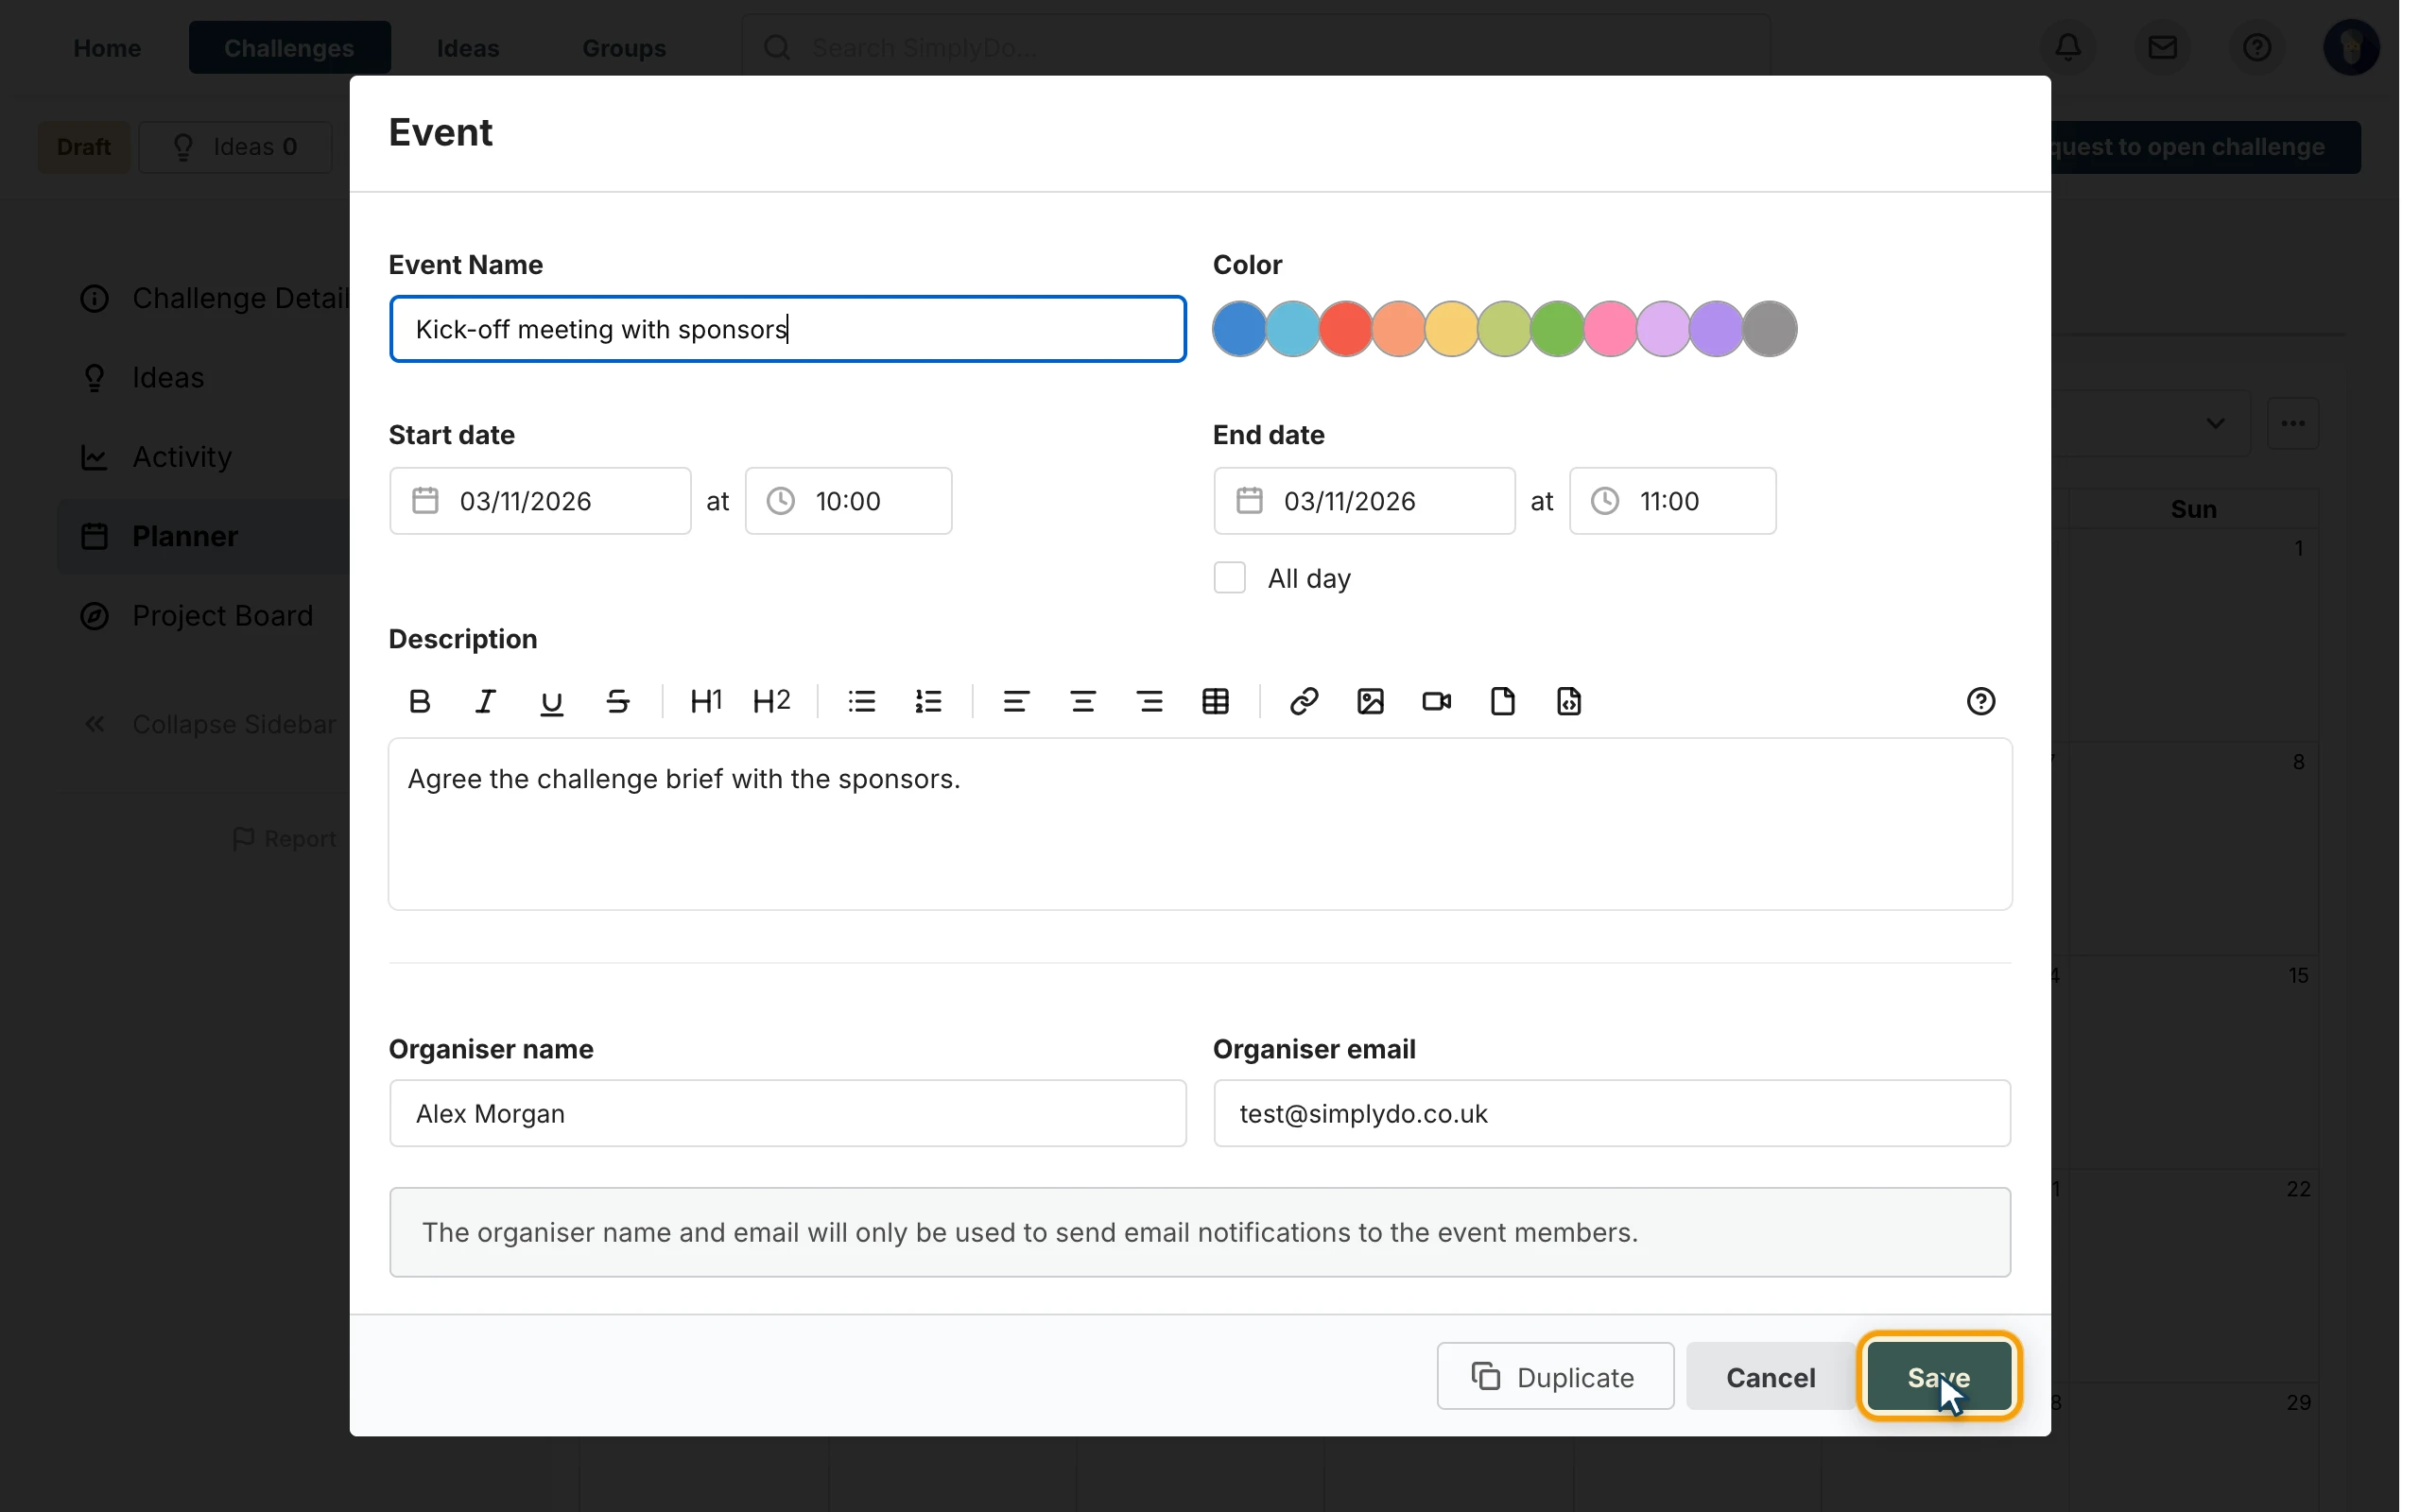Open the end time 11:00 selector
Screen dimensions: 2420x1512
1672,501
